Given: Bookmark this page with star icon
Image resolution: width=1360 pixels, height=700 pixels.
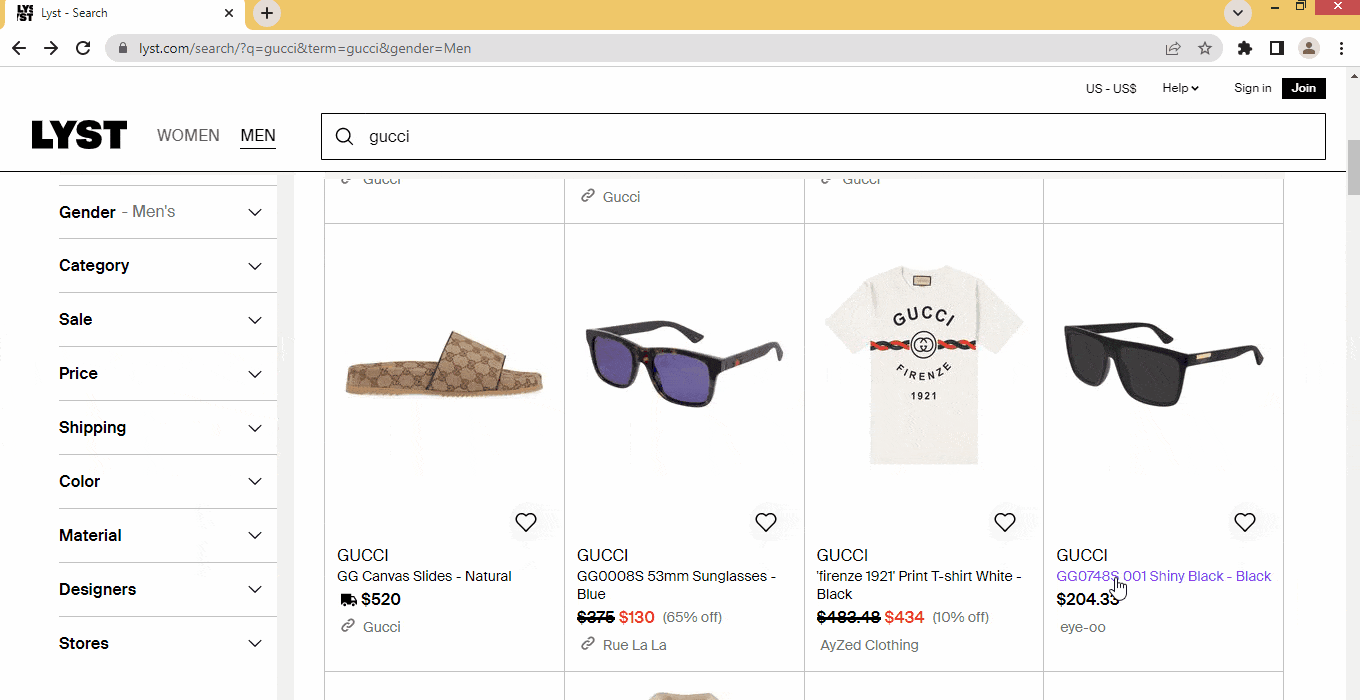Looking at the screenshot, I should (x=1205, y=48).
